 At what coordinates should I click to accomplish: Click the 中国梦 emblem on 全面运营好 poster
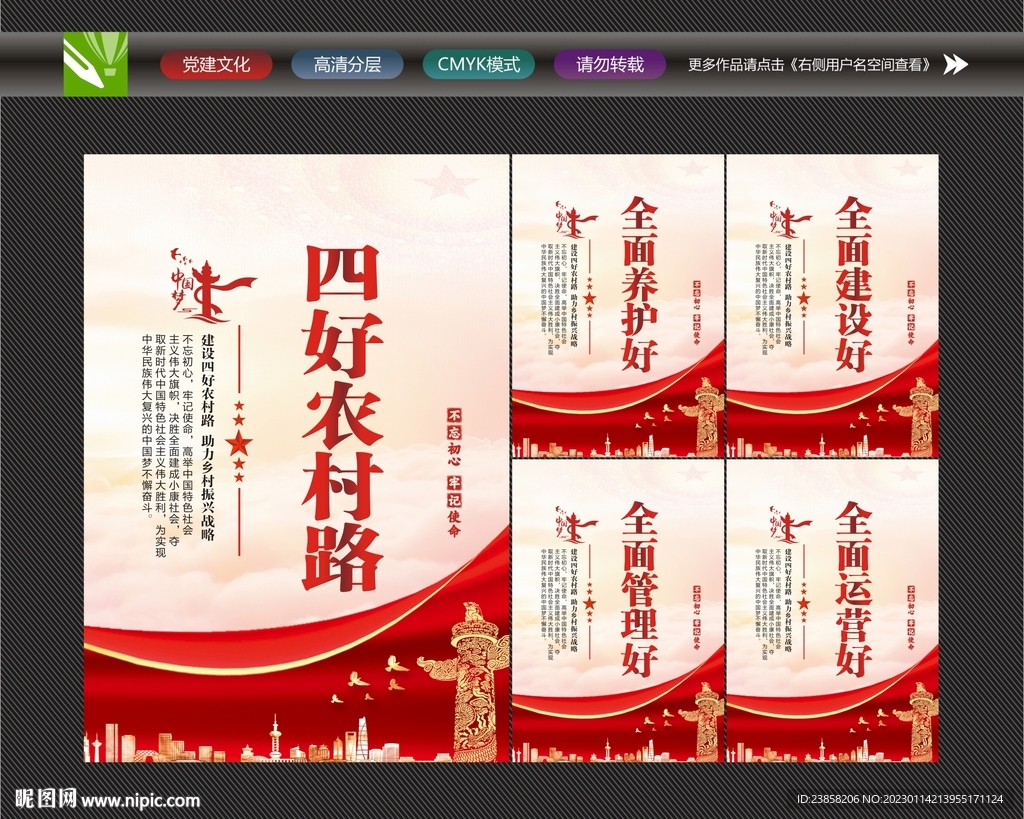click(x=790, y=525)
